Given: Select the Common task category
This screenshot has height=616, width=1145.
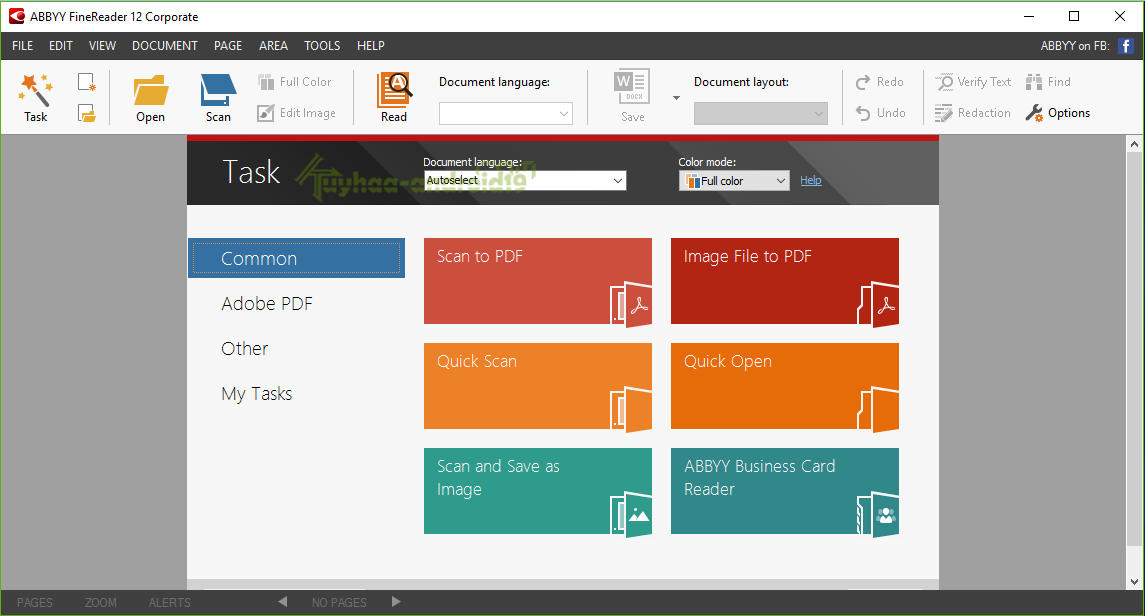Looking at the screenshot, I should click(296, 258).
